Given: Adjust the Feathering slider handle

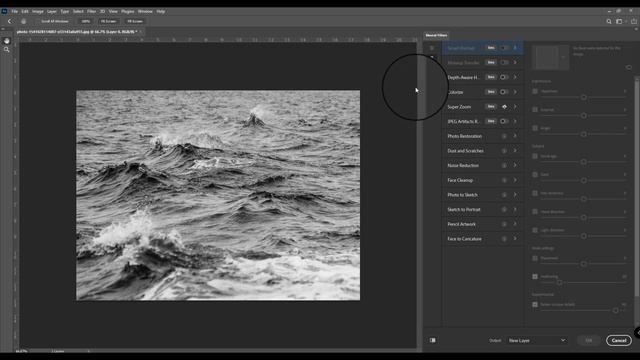Looking at the screenshot, I should (x=559, y=282).
